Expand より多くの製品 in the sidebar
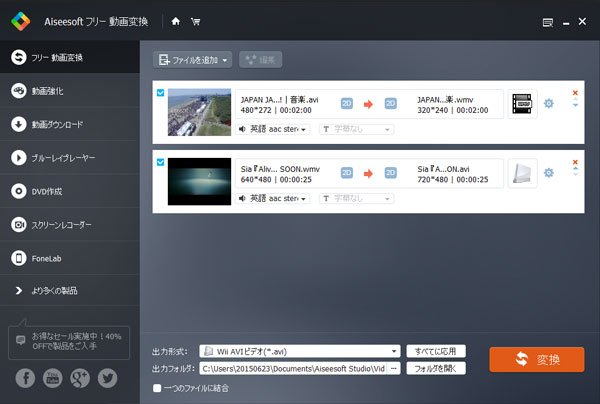Screen dimensions: 600x404 pyautogui.click(x=70, y=291)
